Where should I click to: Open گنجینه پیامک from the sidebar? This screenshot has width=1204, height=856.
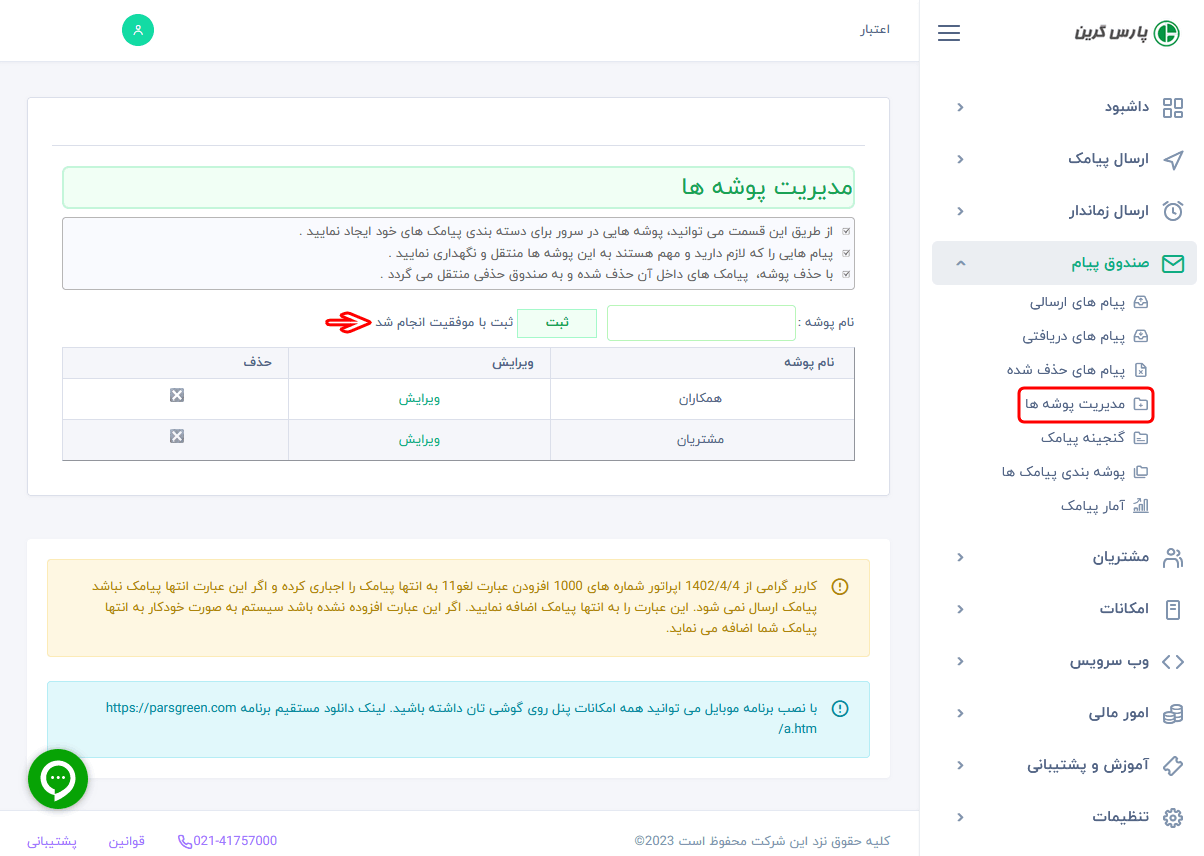coord(1082,438)
